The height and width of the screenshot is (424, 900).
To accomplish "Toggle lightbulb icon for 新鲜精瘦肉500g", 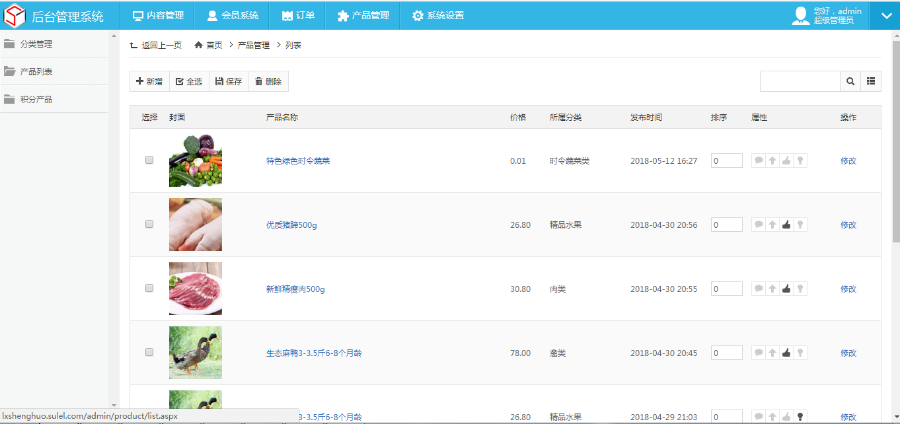I will point(800,289).
